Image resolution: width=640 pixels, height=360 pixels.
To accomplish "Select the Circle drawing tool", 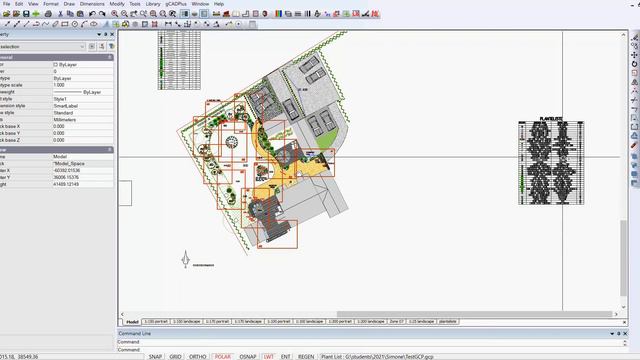I will pyautogui.click(x=75, y=24).
